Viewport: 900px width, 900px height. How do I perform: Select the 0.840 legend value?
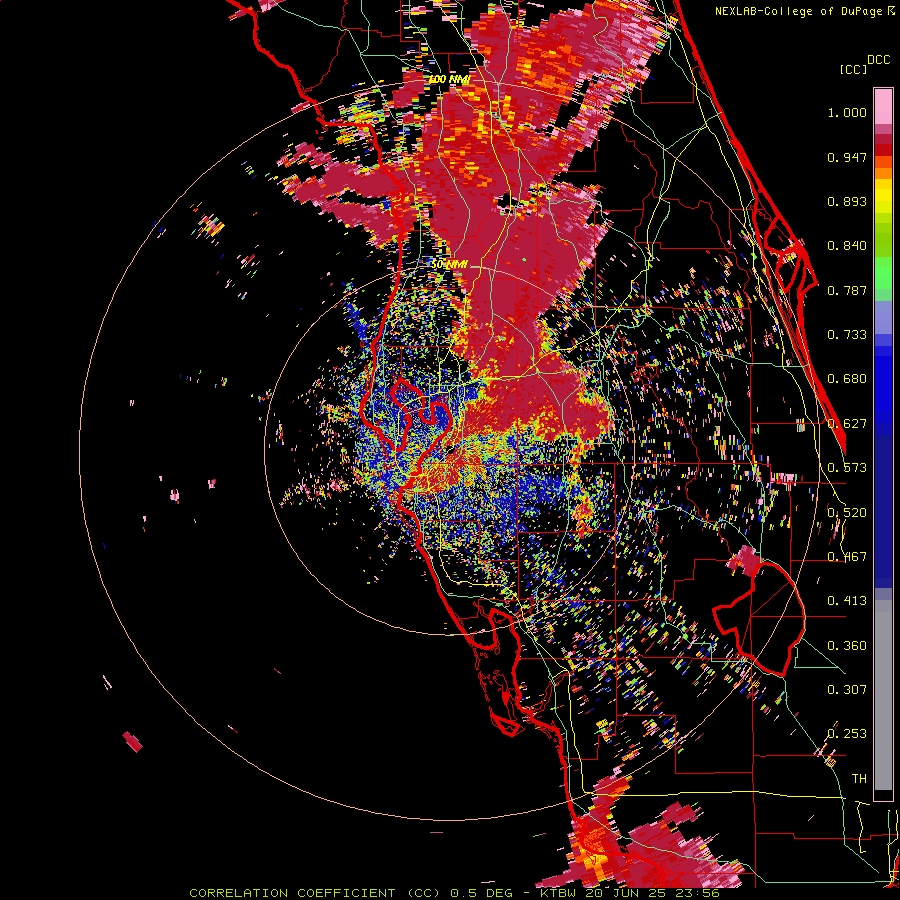click(x=847, y=246)
